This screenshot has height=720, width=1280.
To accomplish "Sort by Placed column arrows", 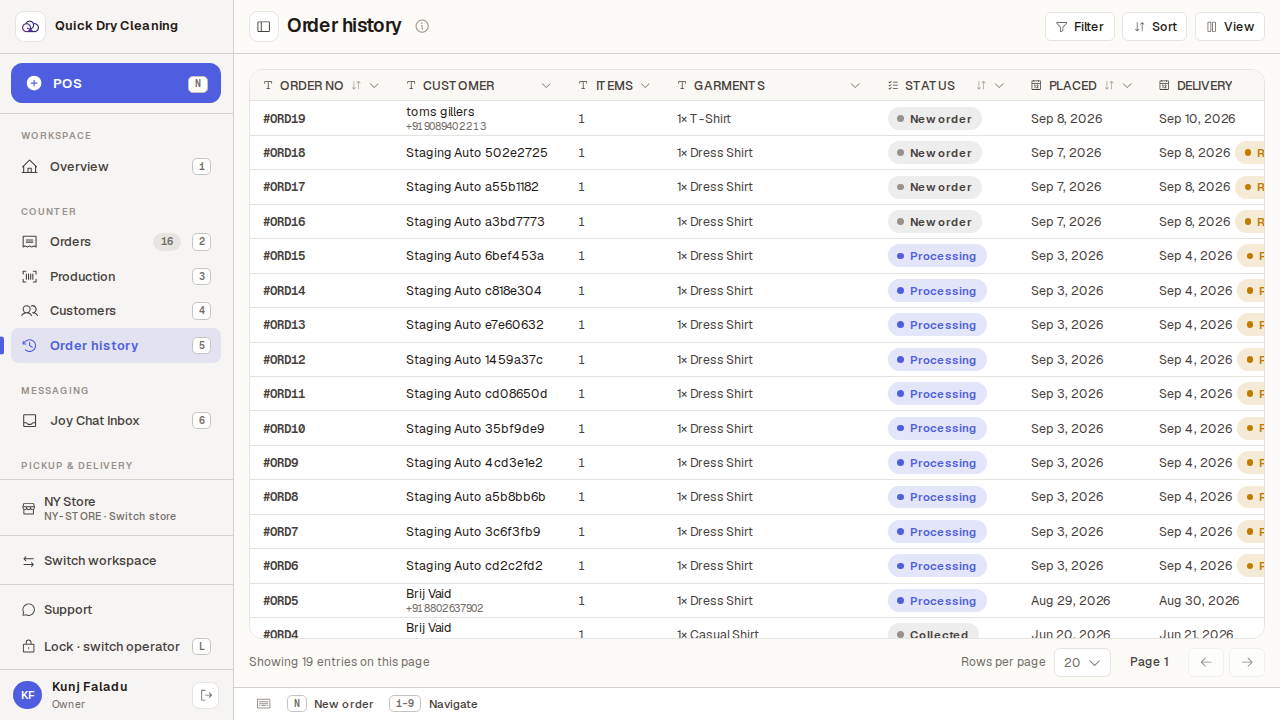I will click(x=1109, y=86).
